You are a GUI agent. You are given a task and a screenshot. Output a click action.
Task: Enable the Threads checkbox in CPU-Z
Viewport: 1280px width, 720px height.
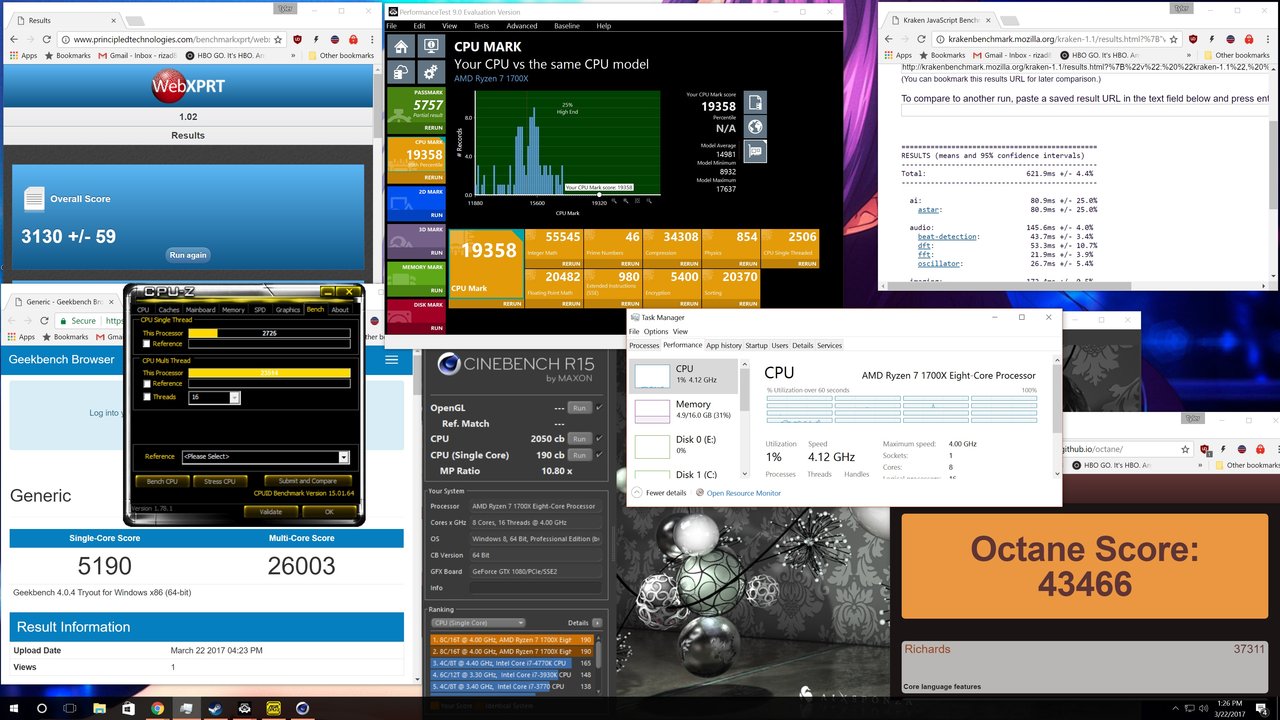pos(146,397)
